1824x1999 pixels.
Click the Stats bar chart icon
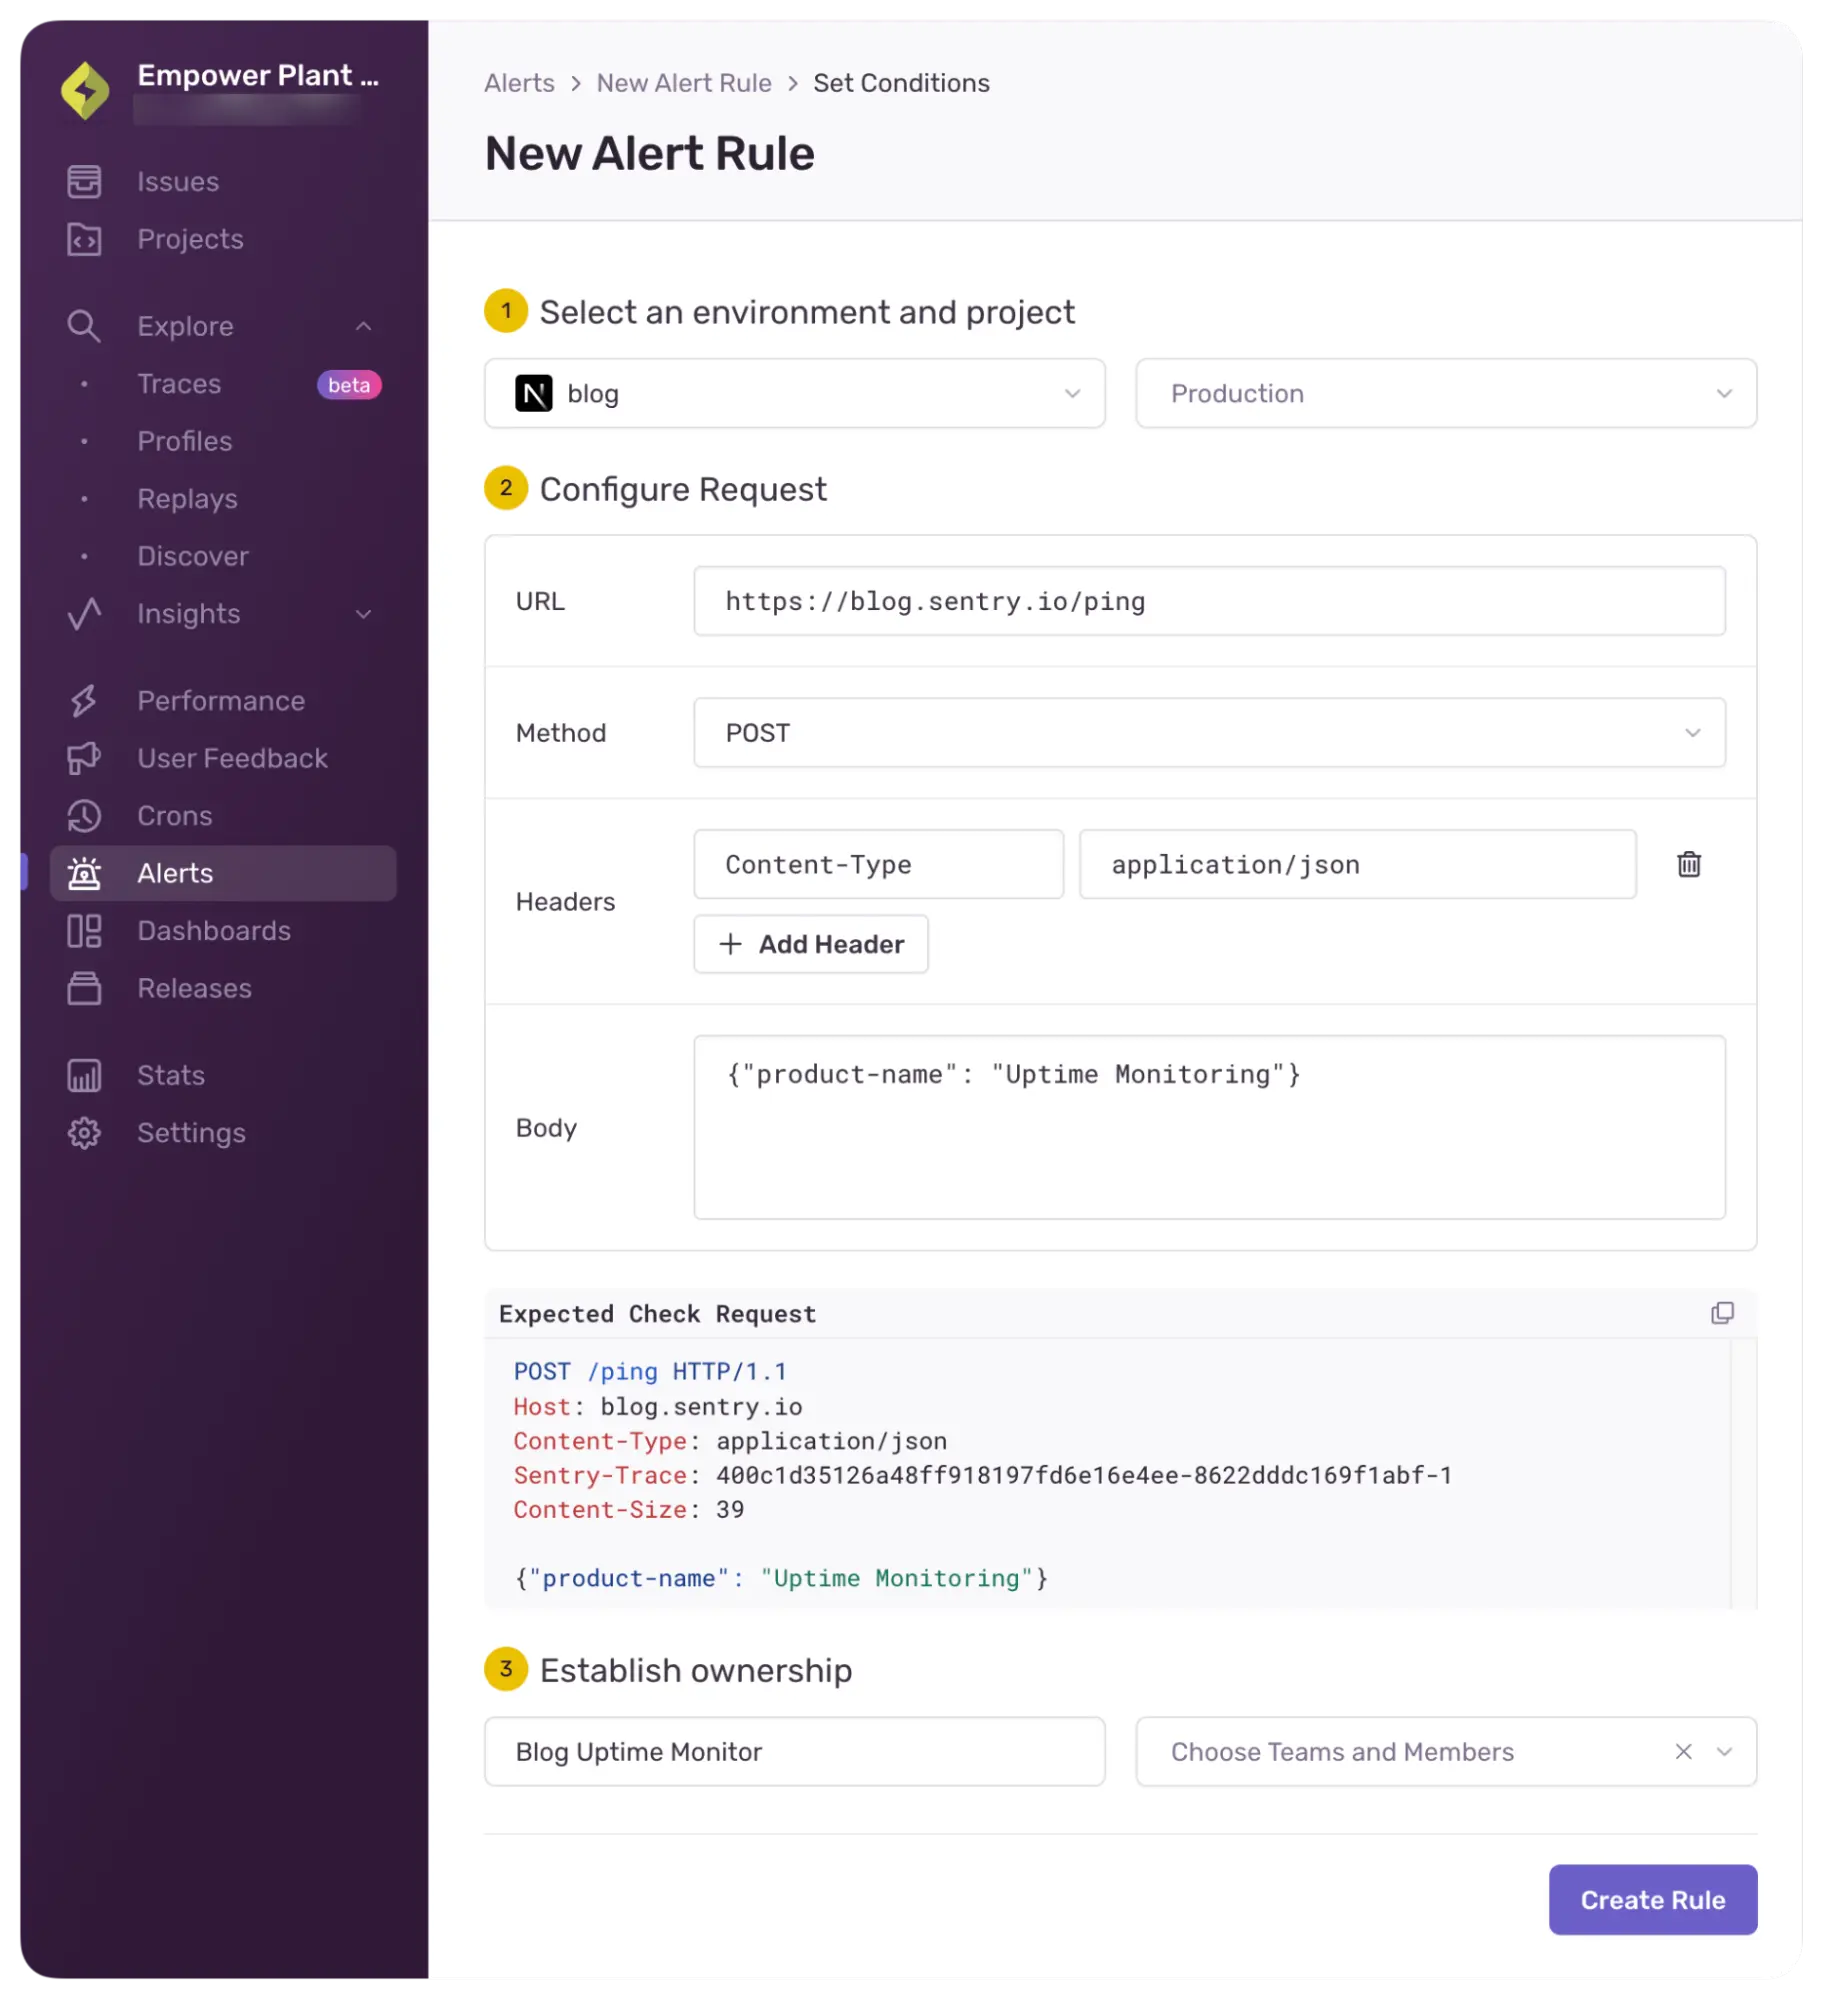84,1075
